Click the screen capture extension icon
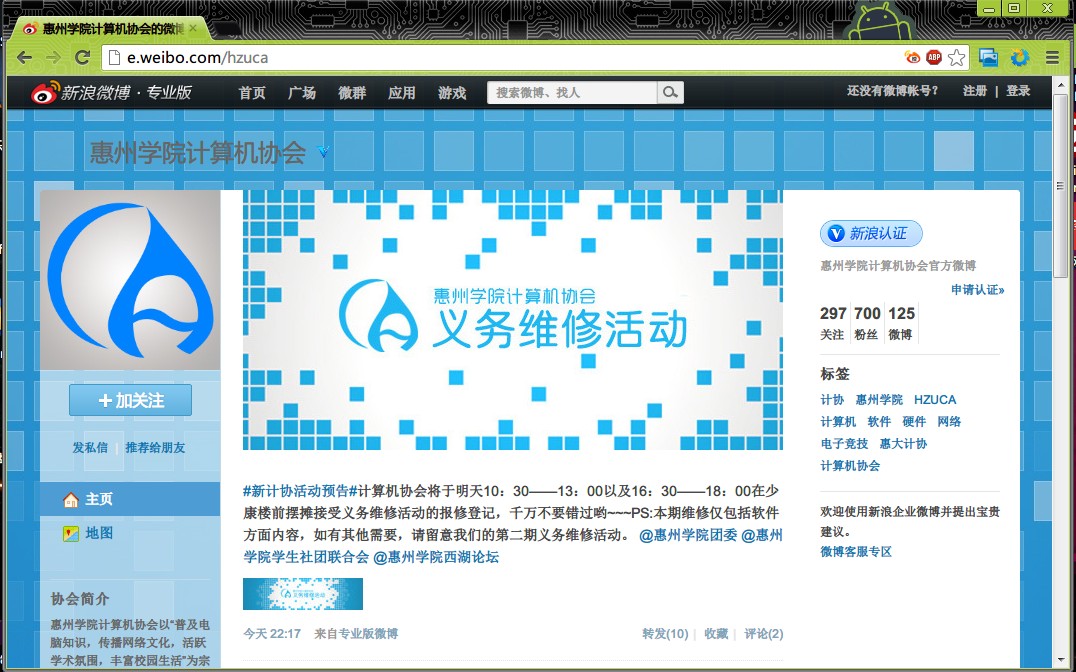Screen dimensions: 1076x672 point(988,58)
